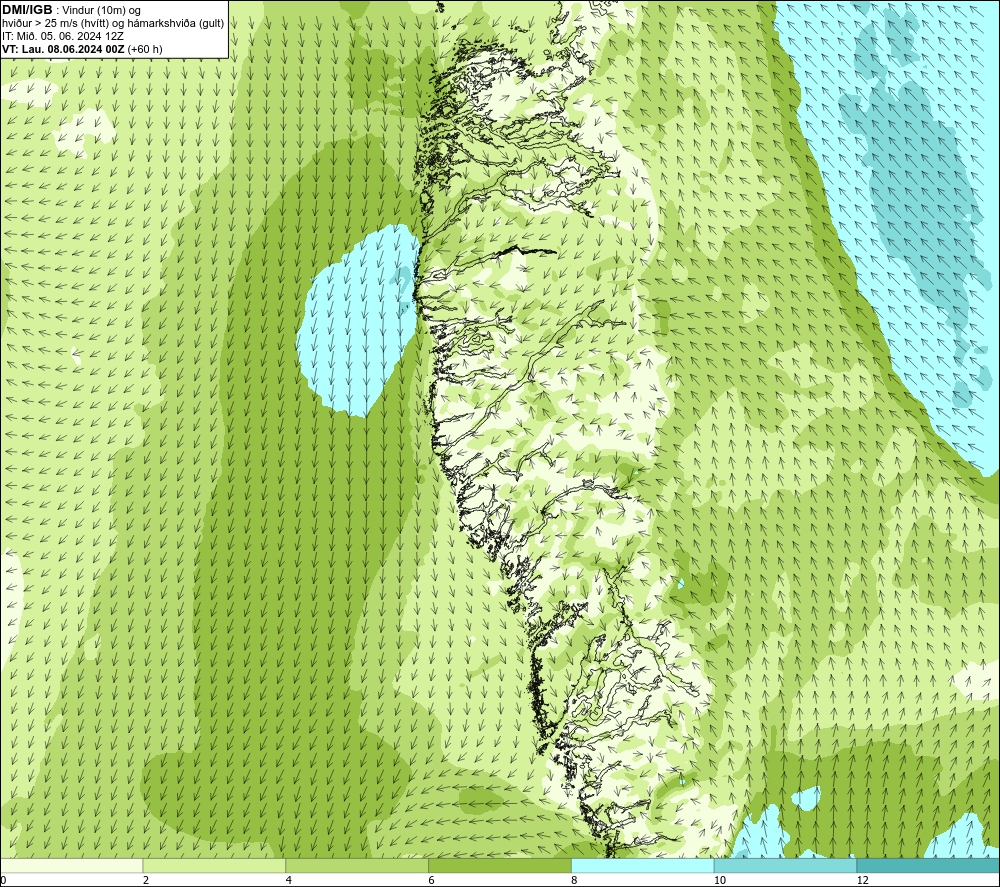The image size is (1000, 887).
Task: Select the 4–6 m/s green color band
Action: (357, 865)
